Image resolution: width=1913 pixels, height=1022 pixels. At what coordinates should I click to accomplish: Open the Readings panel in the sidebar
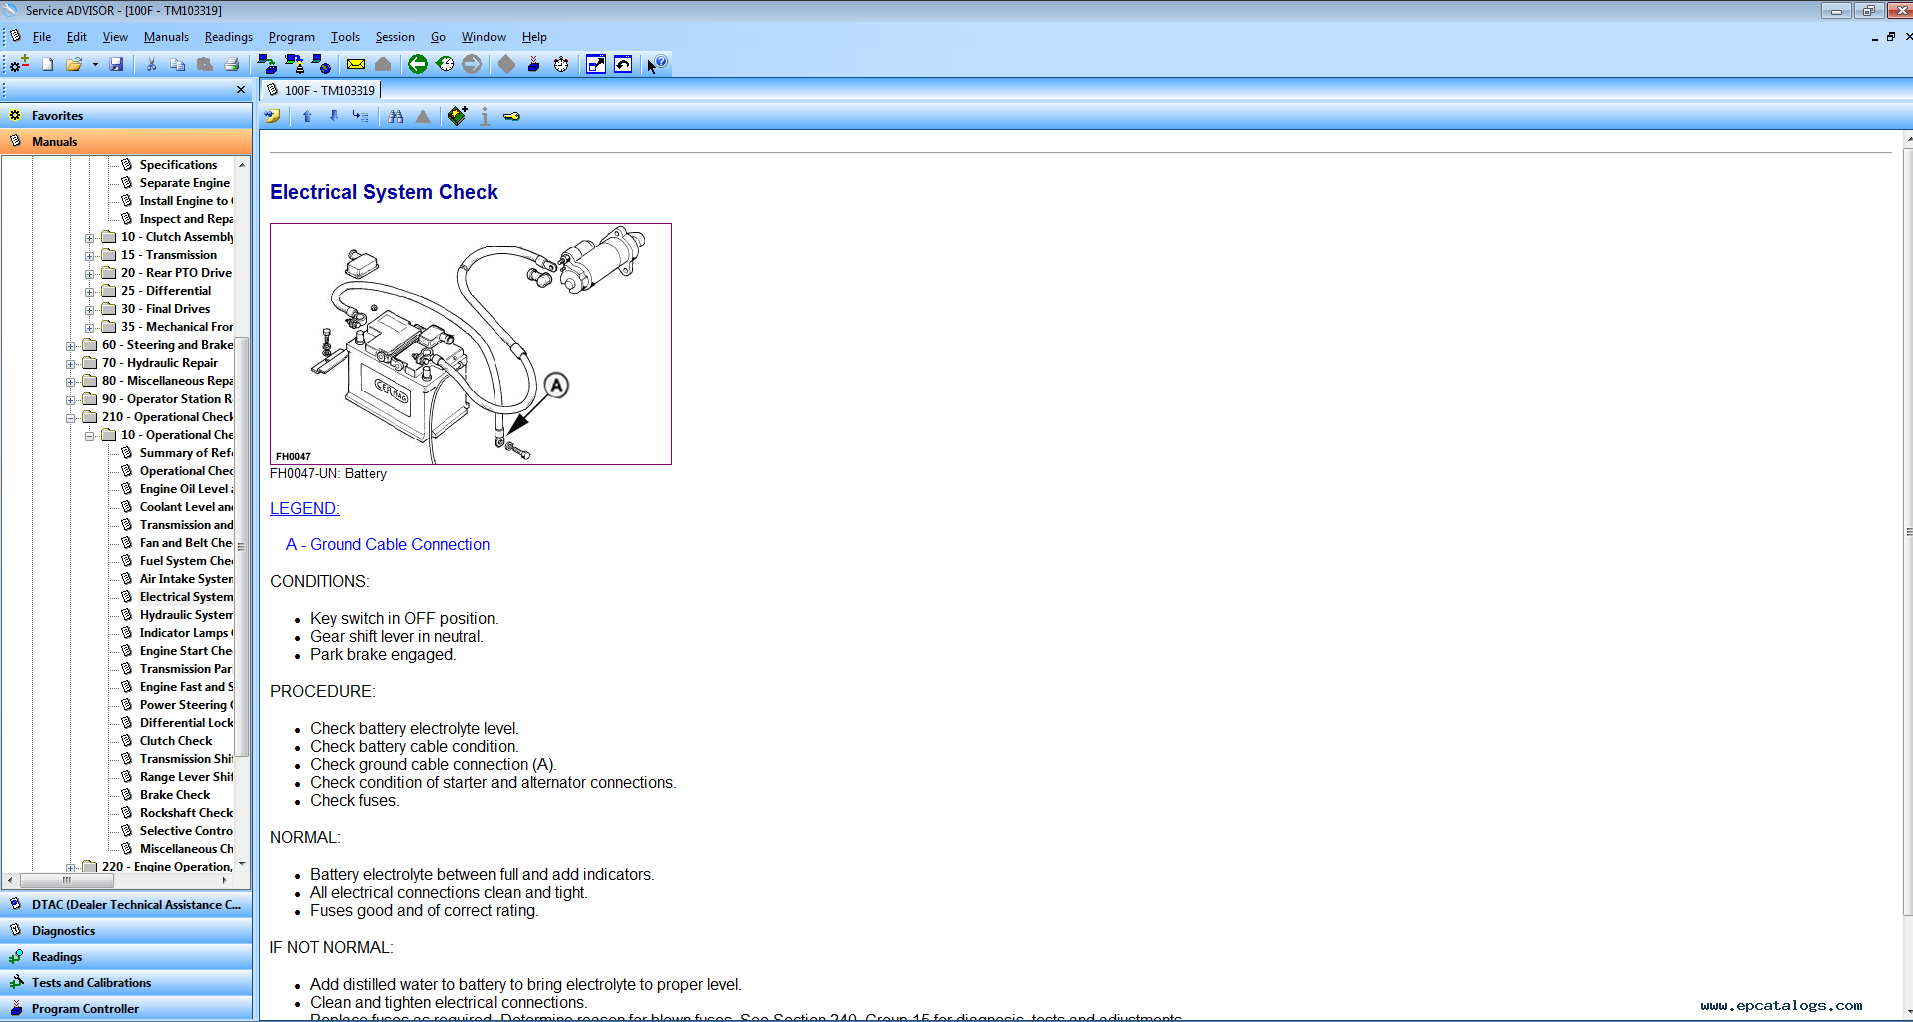[x=126, y=957]
